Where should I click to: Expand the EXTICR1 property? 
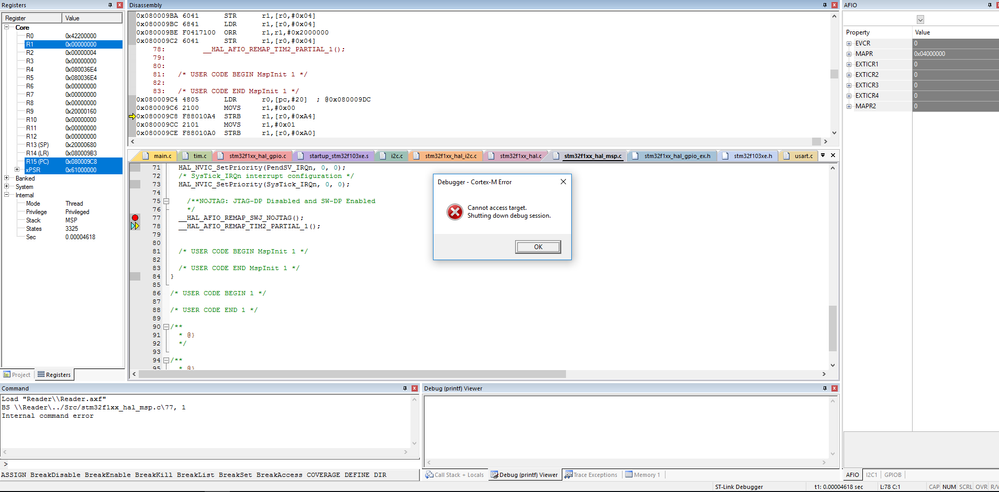point(849,64)
